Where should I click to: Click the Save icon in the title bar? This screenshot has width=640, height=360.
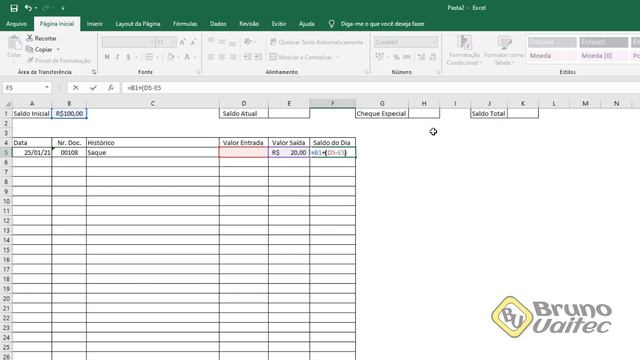pos(14,8)
